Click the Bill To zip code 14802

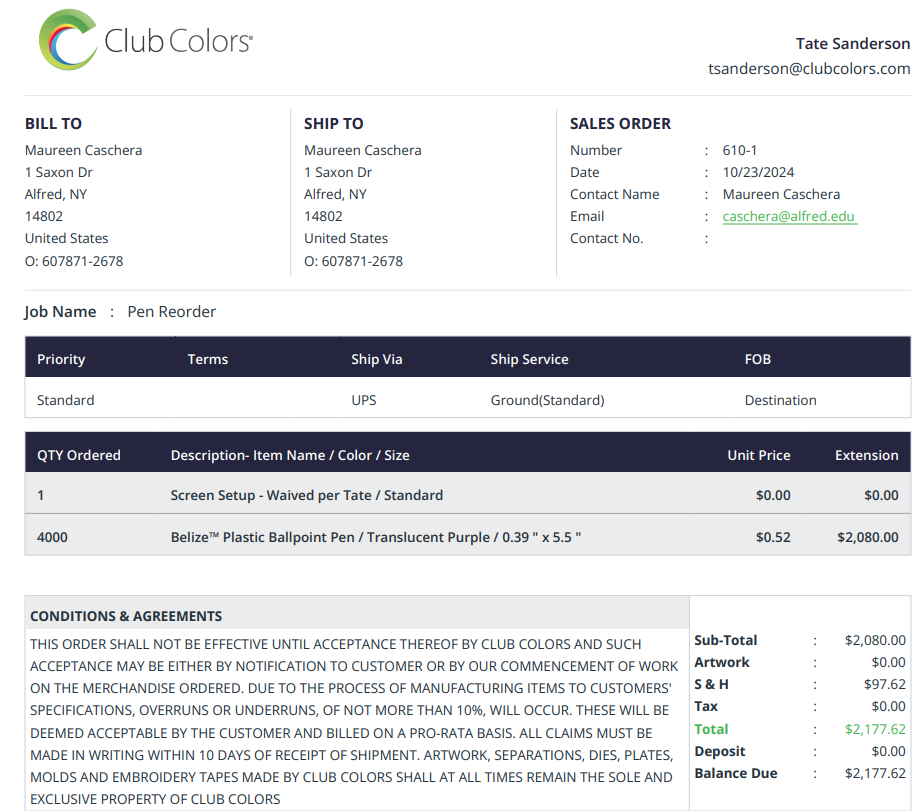tap(44, 216)
